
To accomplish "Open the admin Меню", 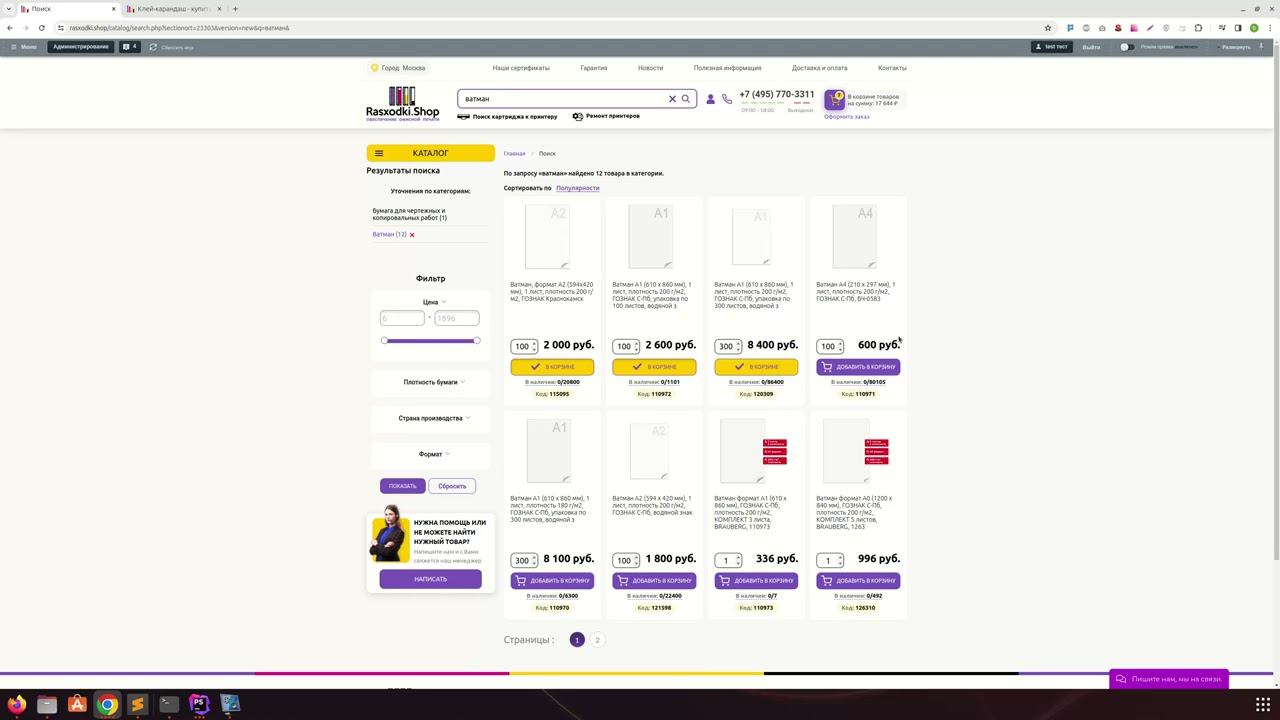I will (23, 47).
